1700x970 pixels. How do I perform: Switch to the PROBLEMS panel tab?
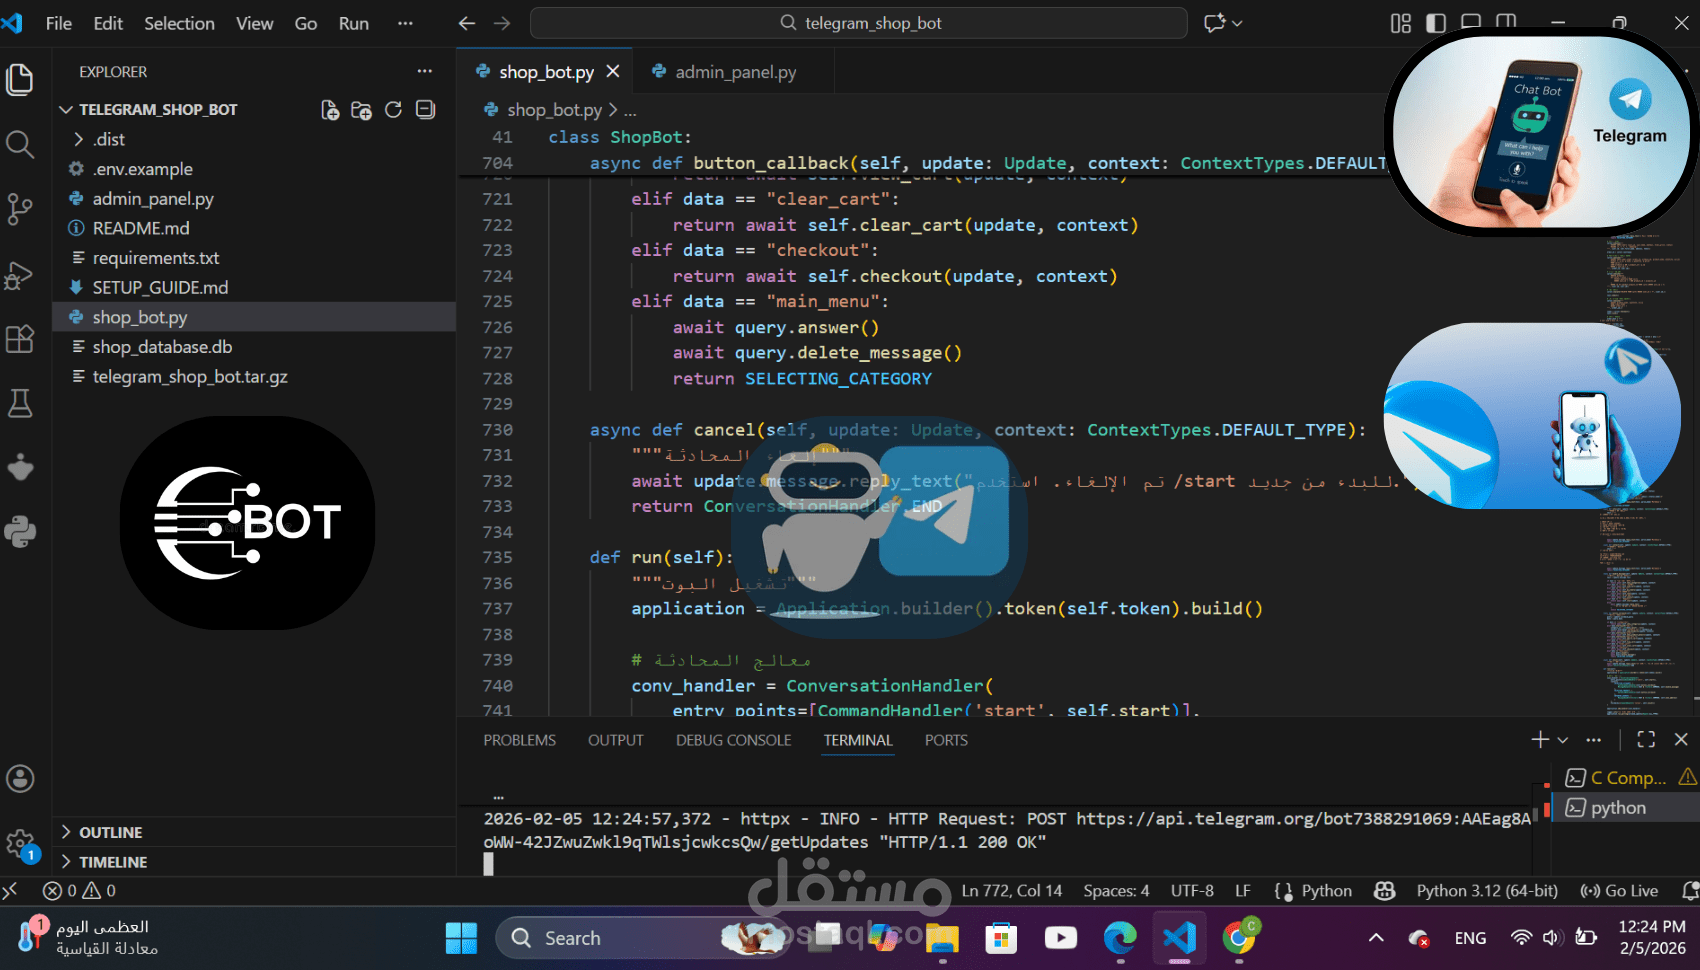(x=520, y=740)
